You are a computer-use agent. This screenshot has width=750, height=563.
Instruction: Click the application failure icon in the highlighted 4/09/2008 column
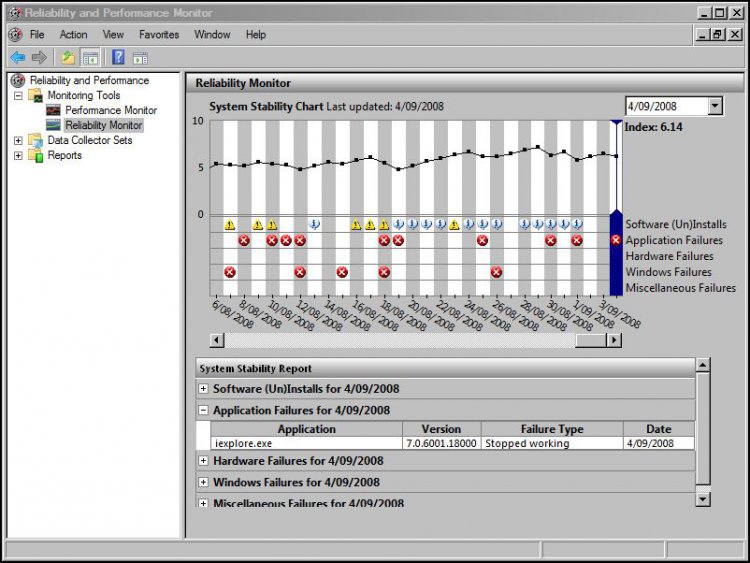tap(616, 240)
